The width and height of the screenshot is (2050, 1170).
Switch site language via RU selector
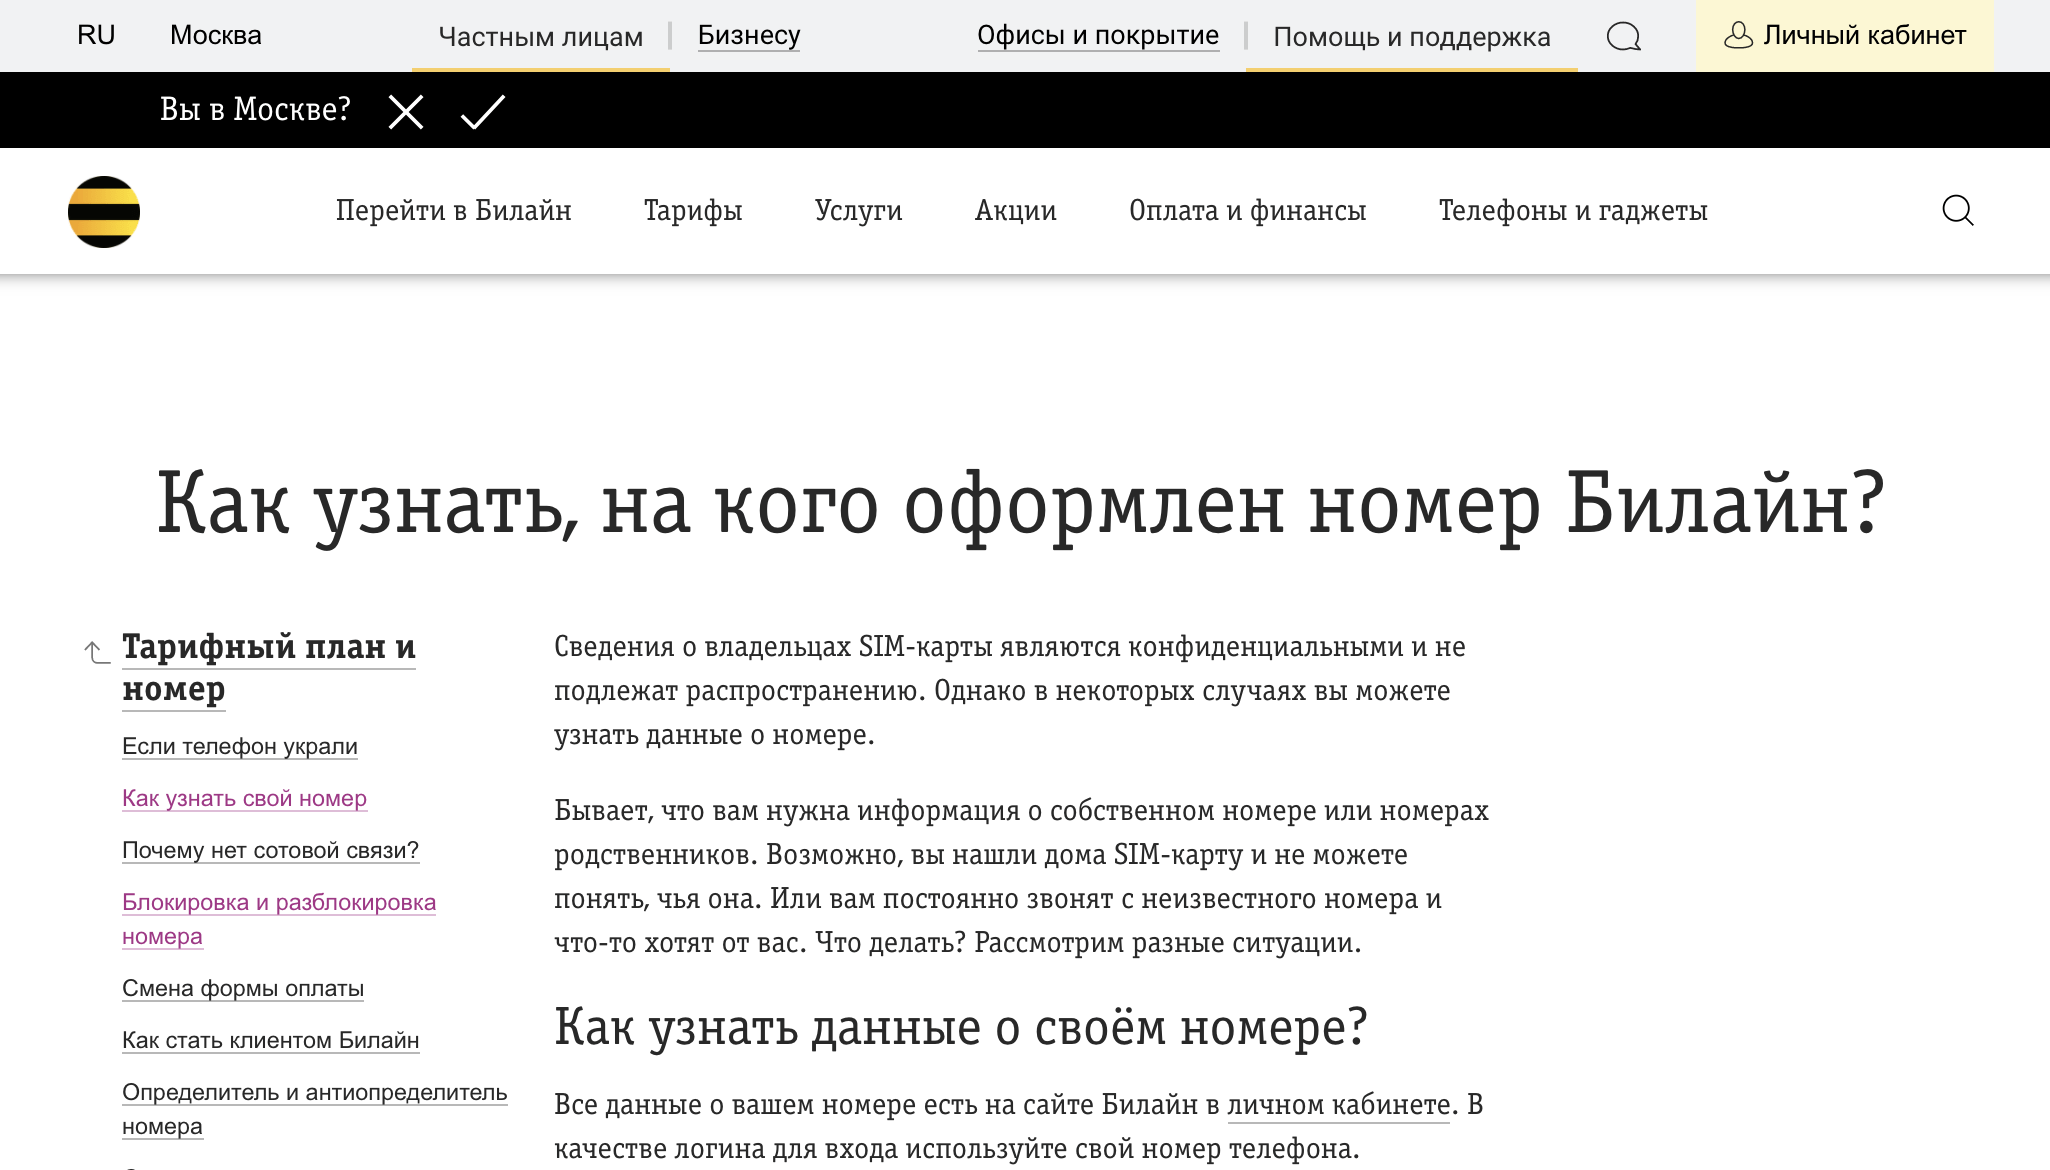click(x=96, y=36)
